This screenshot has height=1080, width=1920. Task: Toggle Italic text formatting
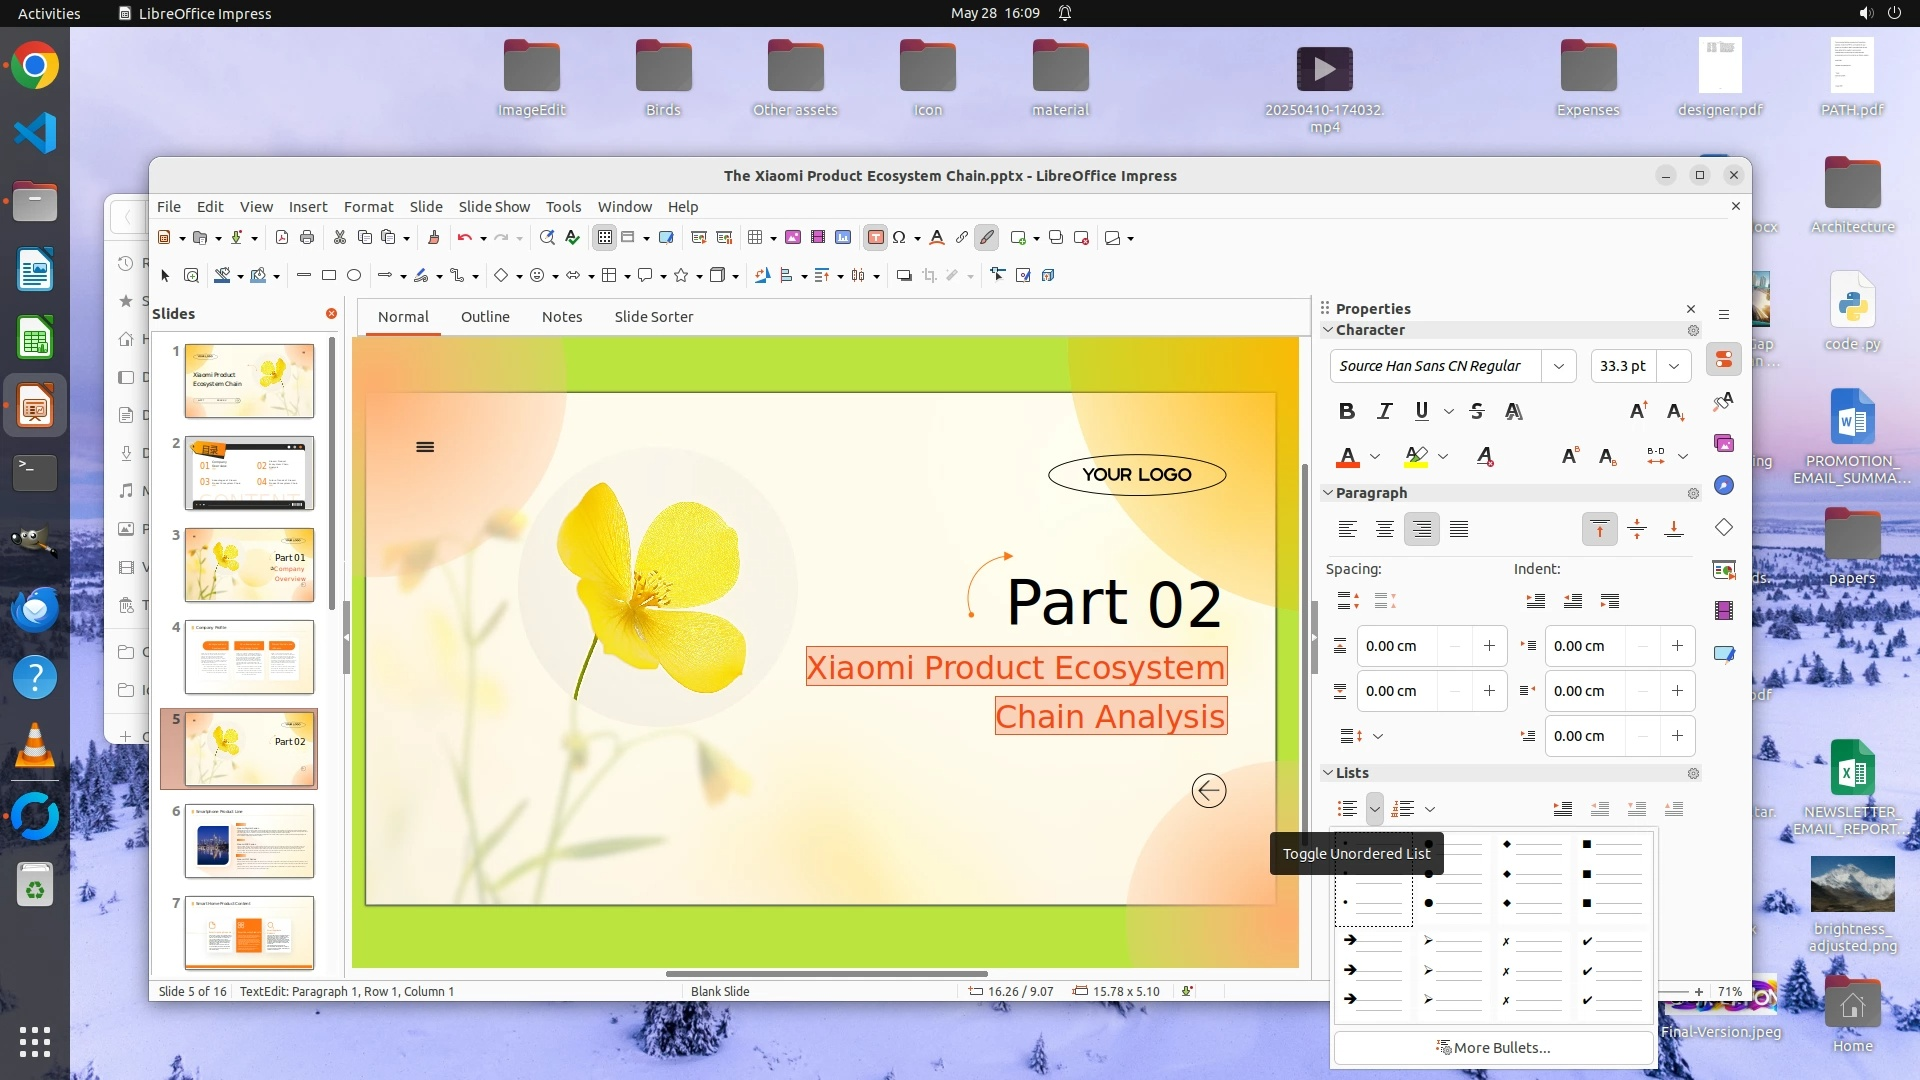point(1384,411)
